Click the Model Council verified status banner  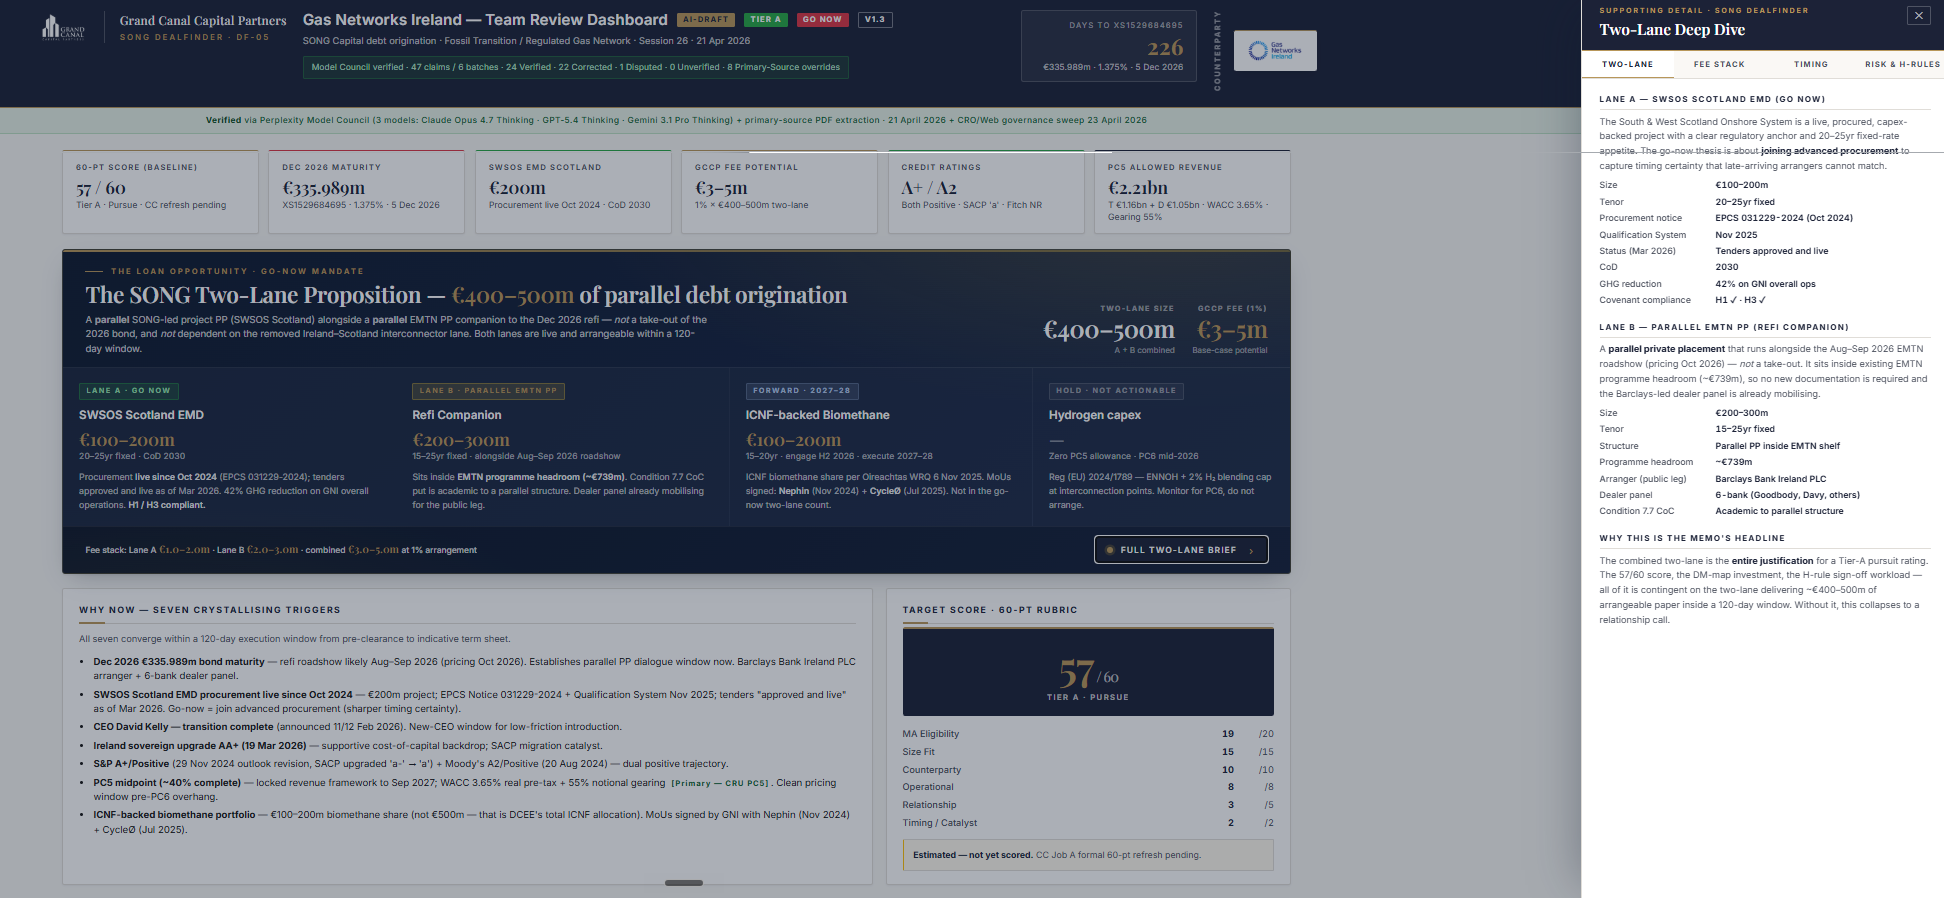pyautogui.click(x=576, y=67)
